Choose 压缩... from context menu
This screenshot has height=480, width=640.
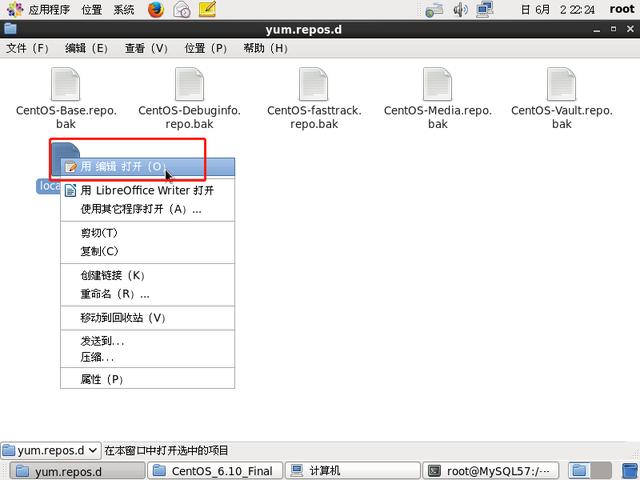click(148, 357)
